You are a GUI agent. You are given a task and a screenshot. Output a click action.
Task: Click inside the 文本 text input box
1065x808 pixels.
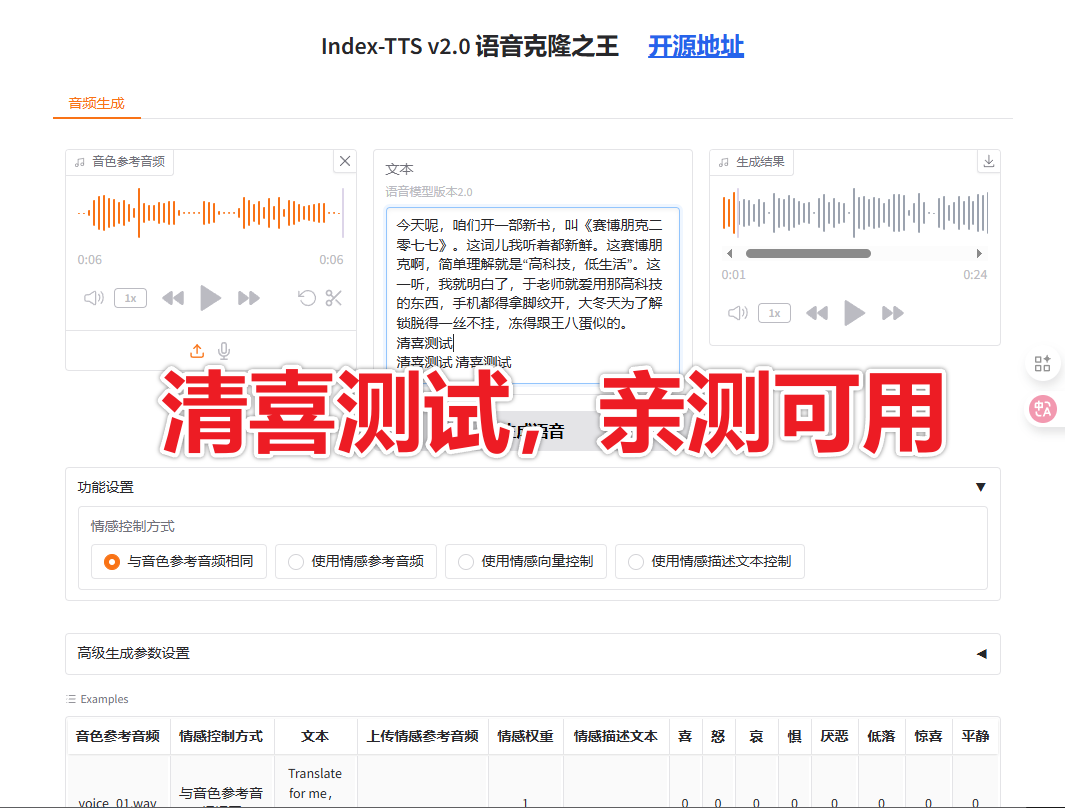click(x=531, y=280)
